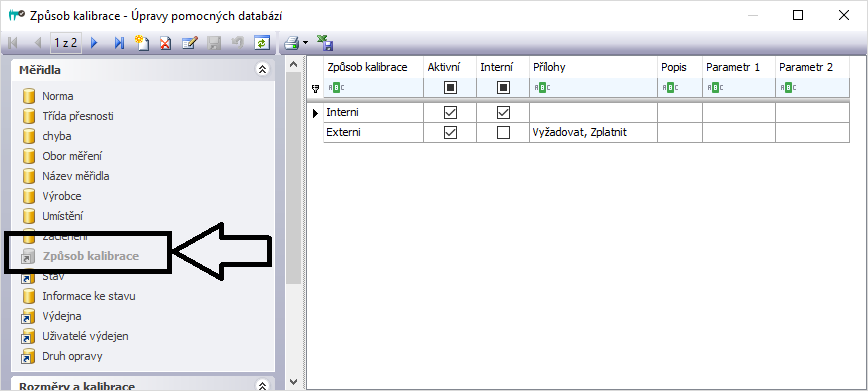Print with the printer icon
Screen dimensions: 868x391
[x=291, y=43]
